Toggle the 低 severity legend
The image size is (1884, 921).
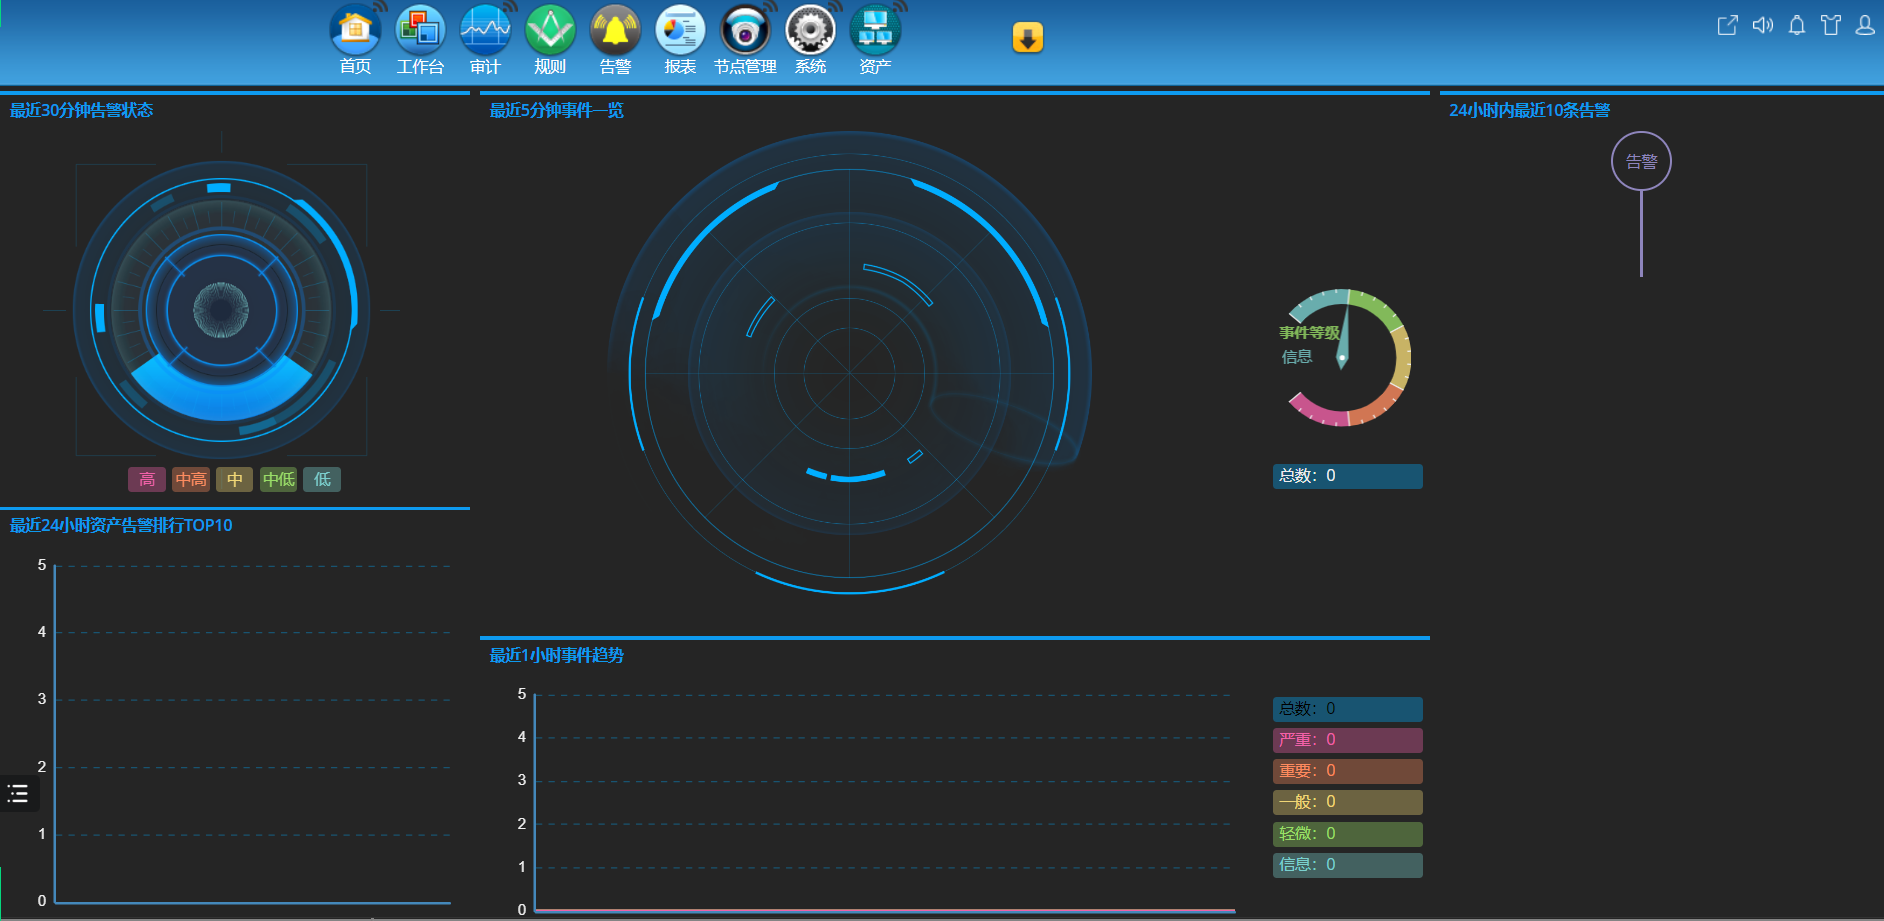pos(322,480)
